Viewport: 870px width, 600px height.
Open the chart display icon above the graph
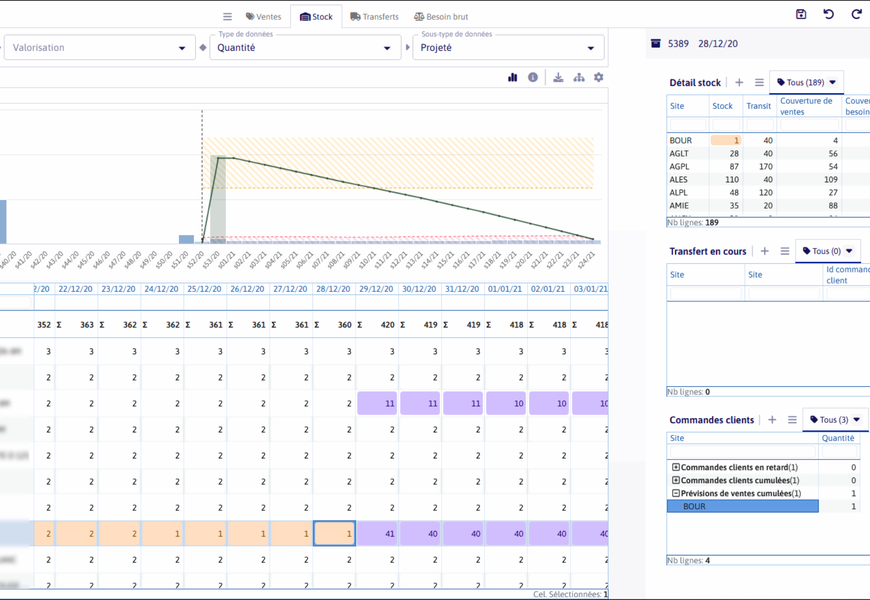pyautogui.click(x=513, y=77)
